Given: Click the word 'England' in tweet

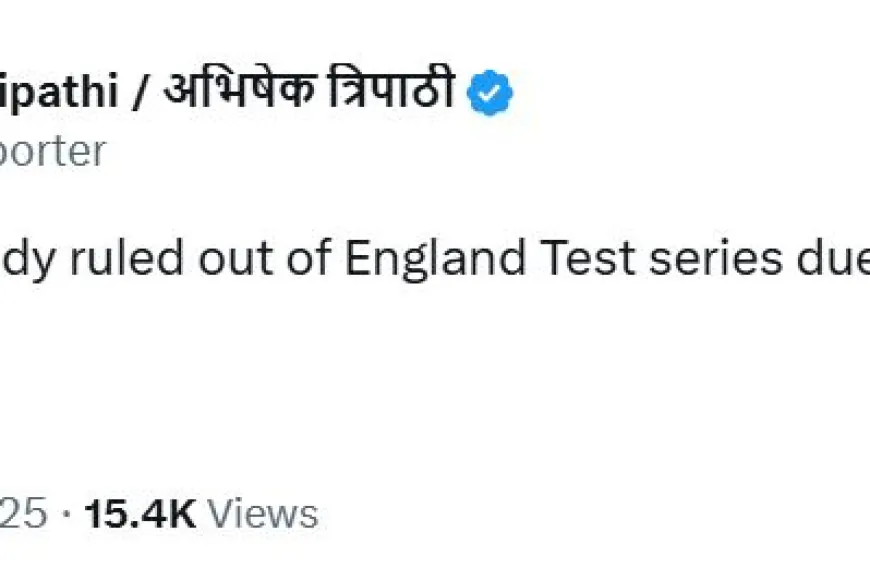Looking at the screenshot, I should [x=435, y=258].
